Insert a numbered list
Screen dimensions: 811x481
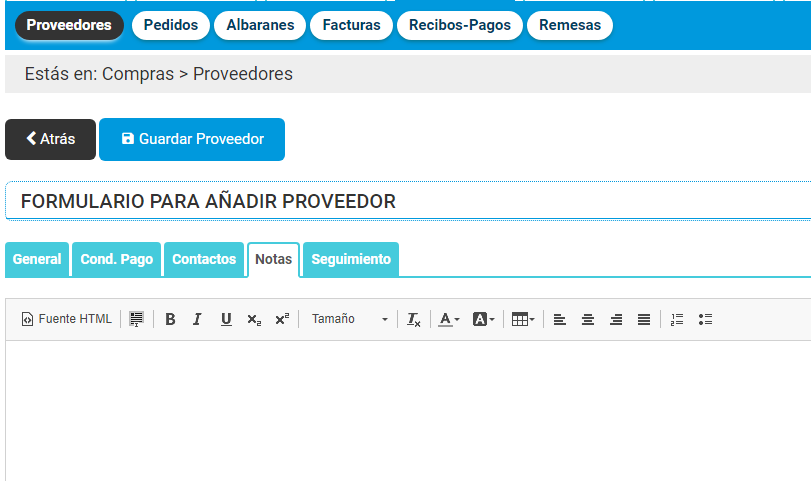click(677, 319)
